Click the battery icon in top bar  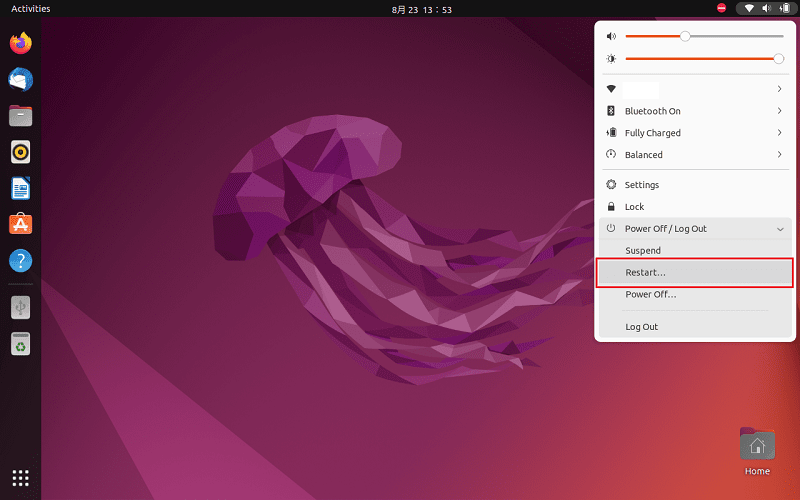(785, 8)
